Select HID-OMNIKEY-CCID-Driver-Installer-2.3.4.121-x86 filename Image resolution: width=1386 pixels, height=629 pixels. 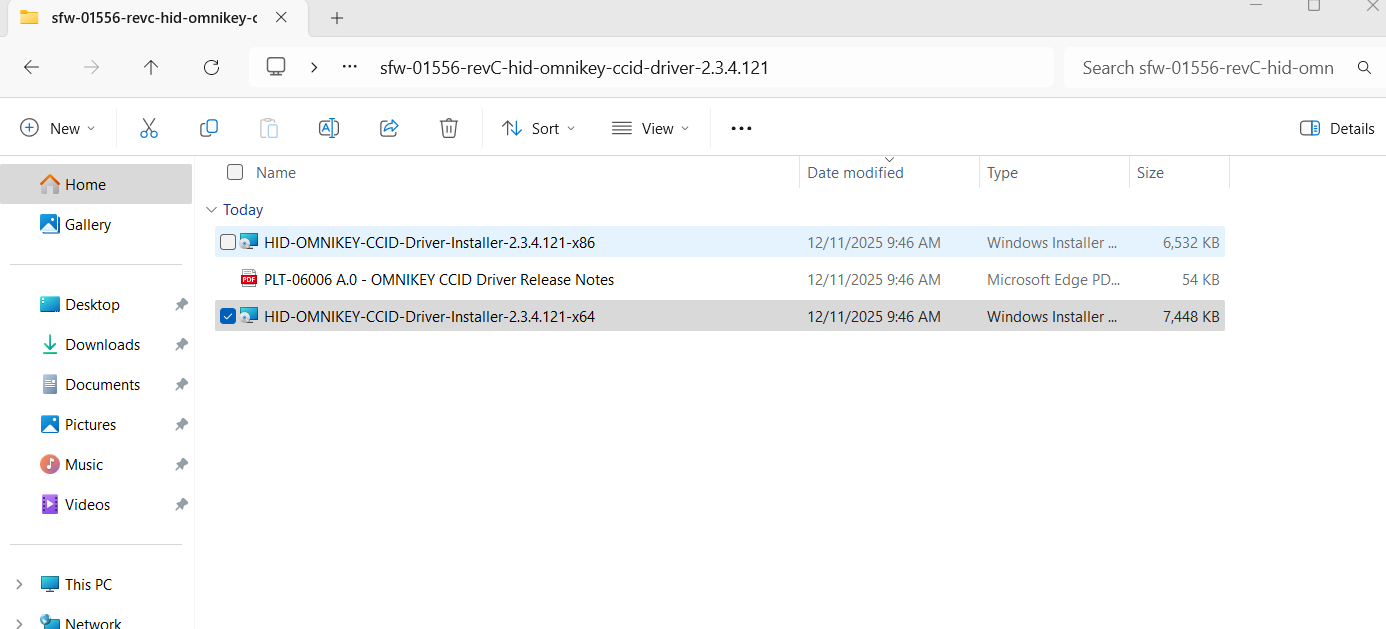[430, 242]
